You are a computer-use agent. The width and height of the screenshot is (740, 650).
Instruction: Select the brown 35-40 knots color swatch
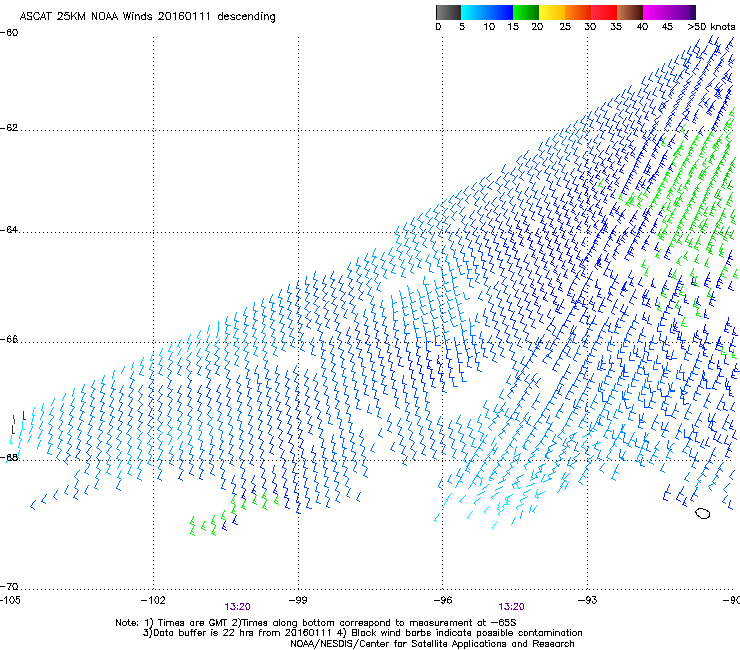(x=630, y=12)
